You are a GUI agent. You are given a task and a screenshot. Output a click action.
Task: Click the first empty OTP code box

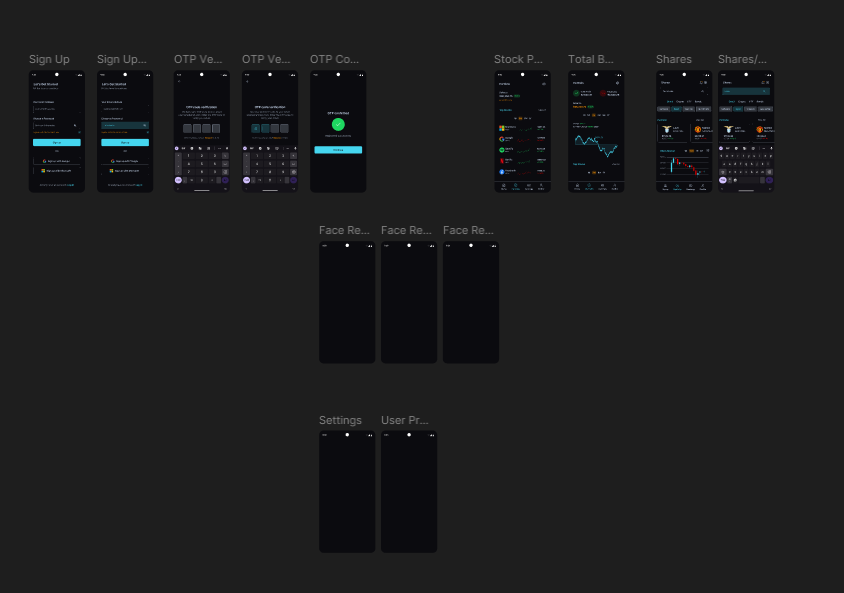coord(187,129)
